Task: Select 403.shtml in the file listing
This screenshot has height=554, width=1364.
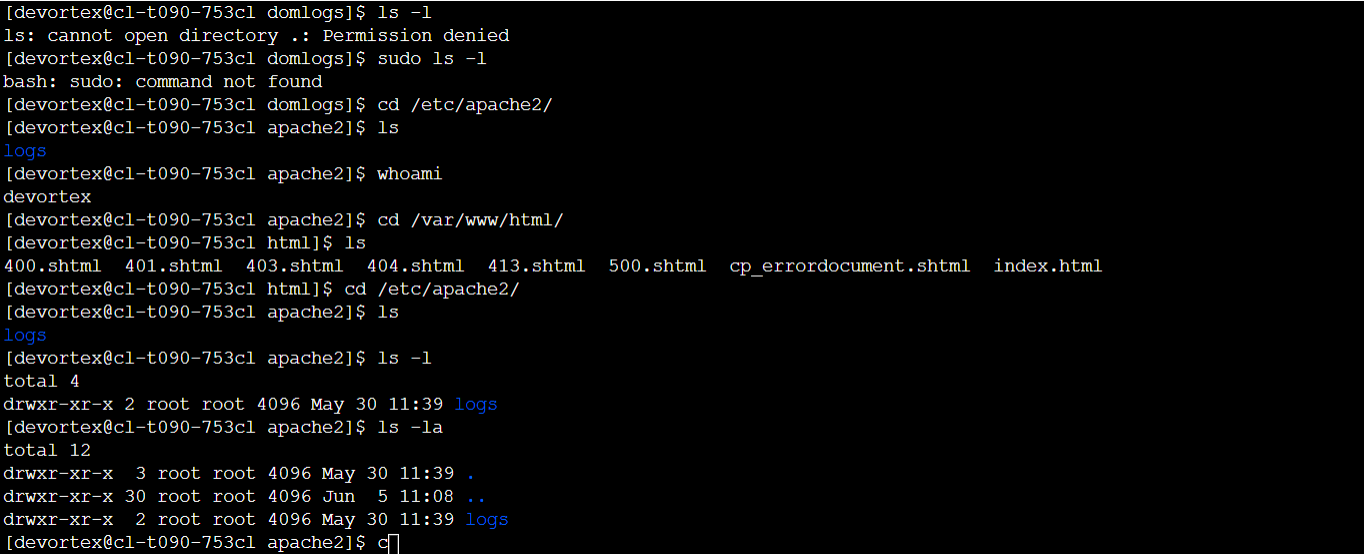Action: pyautogui.click(x=294, y=266)
